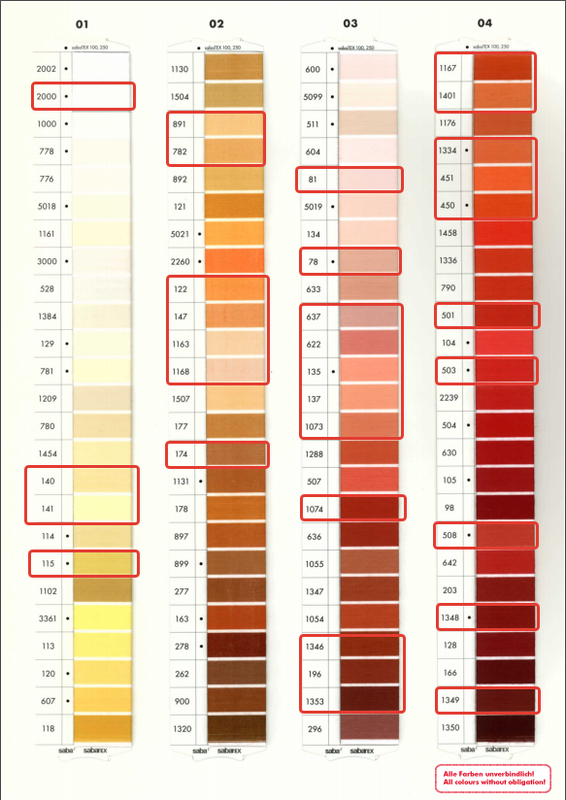Click the thread number 899
Screen dimensions: 566x800
pyautogui.click(x=182, y=564)
